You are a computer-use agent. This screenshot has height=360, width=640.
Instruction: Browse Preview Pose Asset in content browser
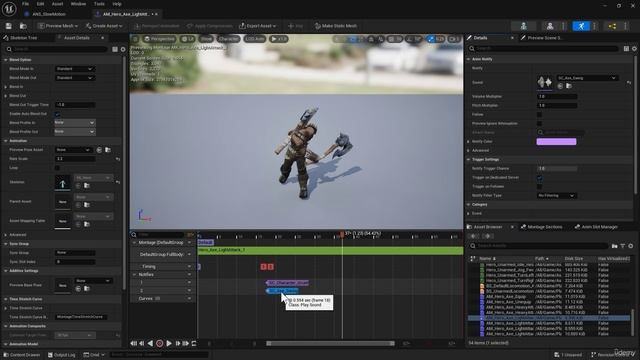click(108, 150)
